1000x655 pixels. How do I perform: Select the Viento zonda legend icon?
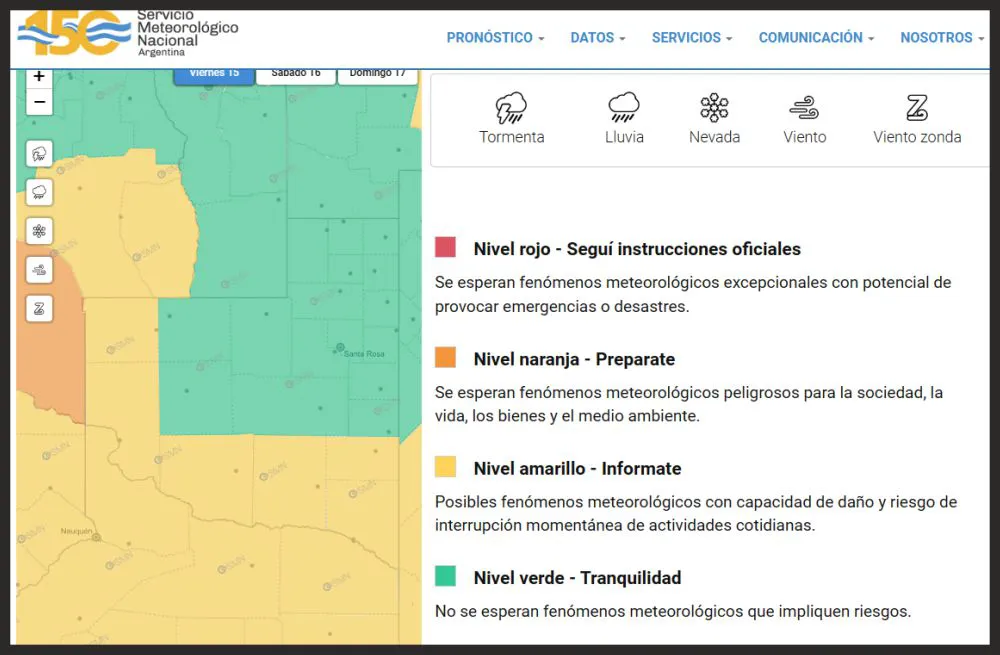(x=916, y=108)
